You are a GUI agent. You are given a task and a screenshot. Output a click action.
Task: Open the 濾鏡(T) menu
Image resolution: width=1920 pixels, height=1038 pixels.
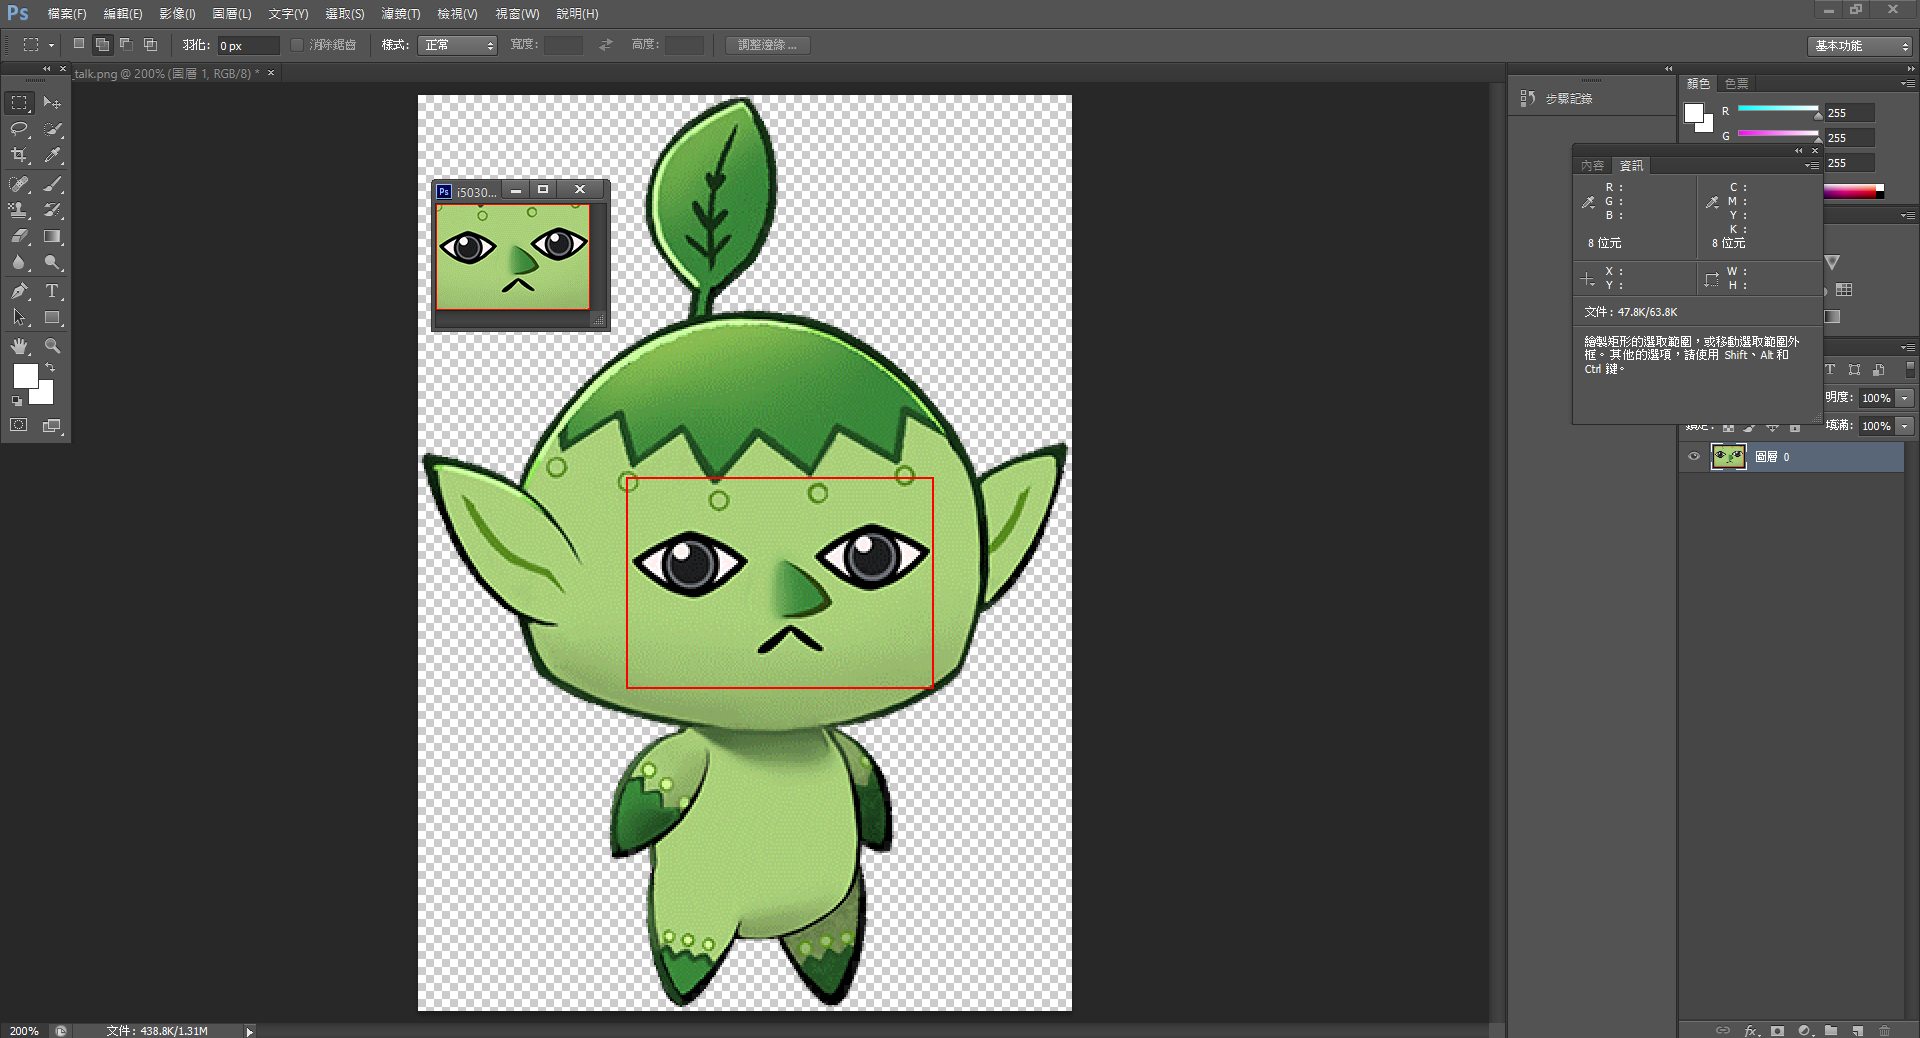click(x=400, y=14)
